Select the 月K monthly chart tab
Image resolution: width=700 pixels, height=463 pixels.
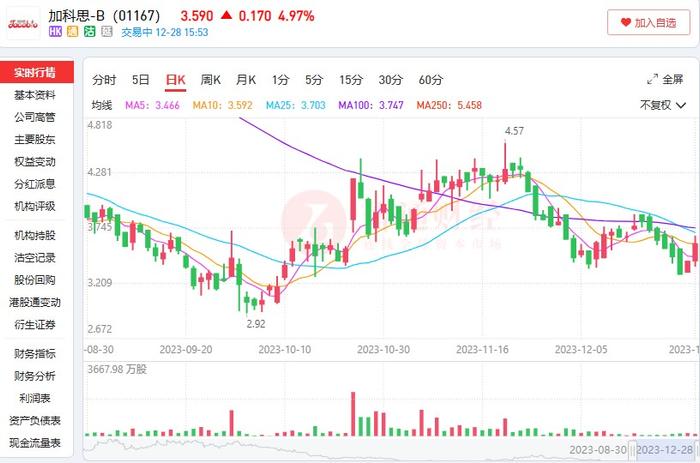coord(246,80)
